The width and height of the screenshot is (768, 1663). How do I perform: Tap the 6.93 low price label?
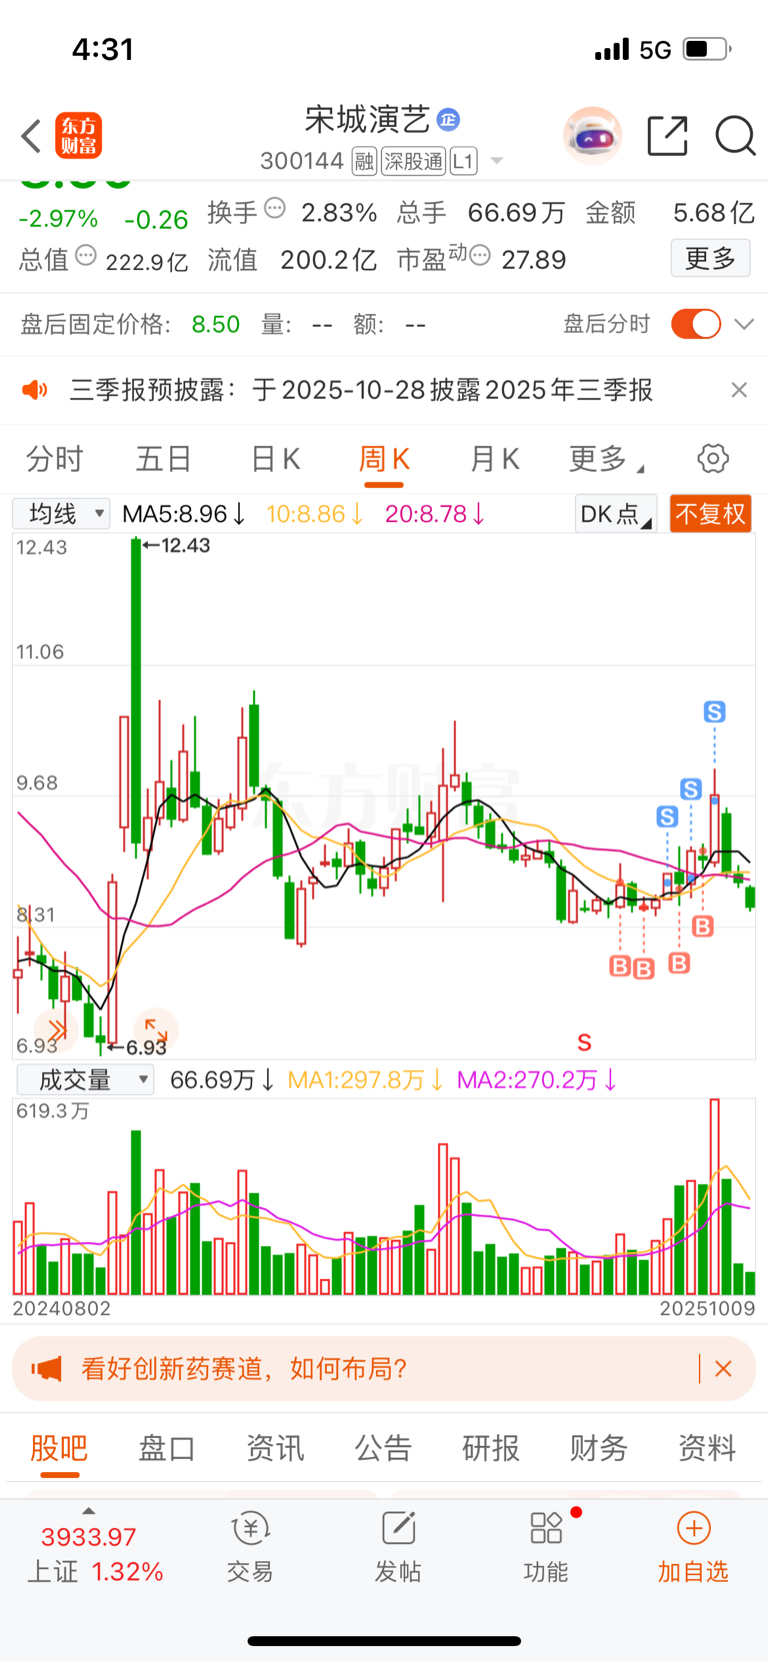[146, 1047]
